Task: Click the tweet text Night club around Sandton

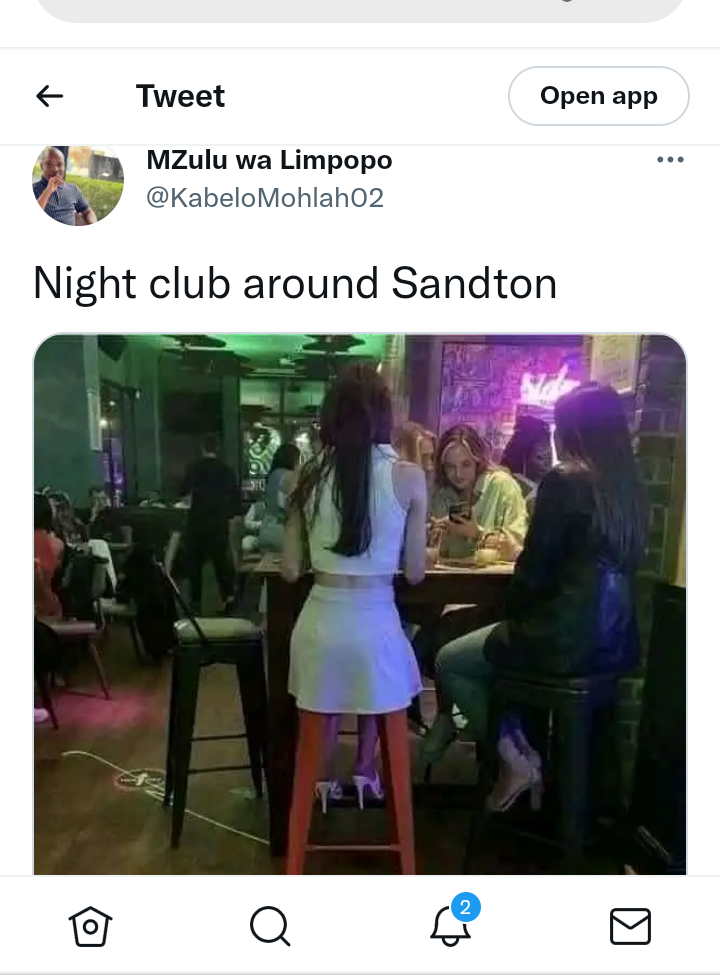Action: pos(294,284)
